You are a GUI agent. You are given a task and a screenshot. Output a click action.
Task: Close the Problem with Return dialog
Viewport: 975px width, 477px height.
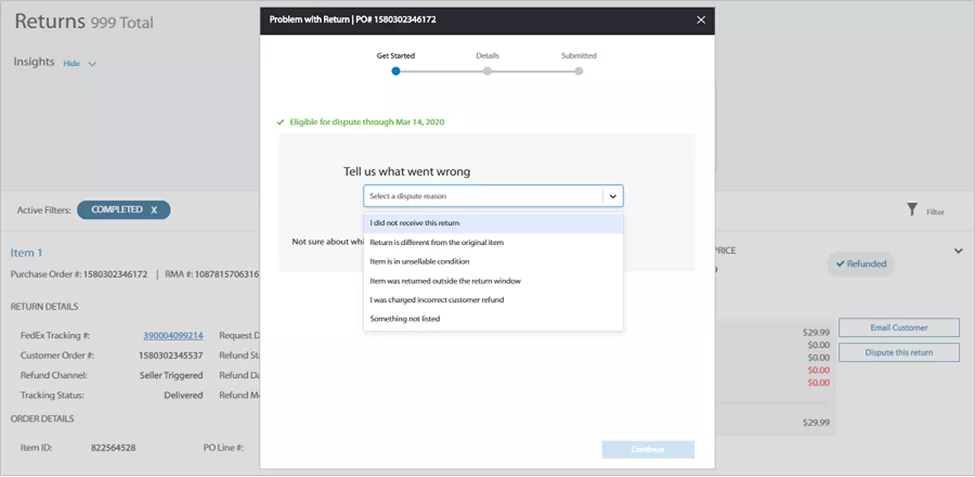(700, 19)
